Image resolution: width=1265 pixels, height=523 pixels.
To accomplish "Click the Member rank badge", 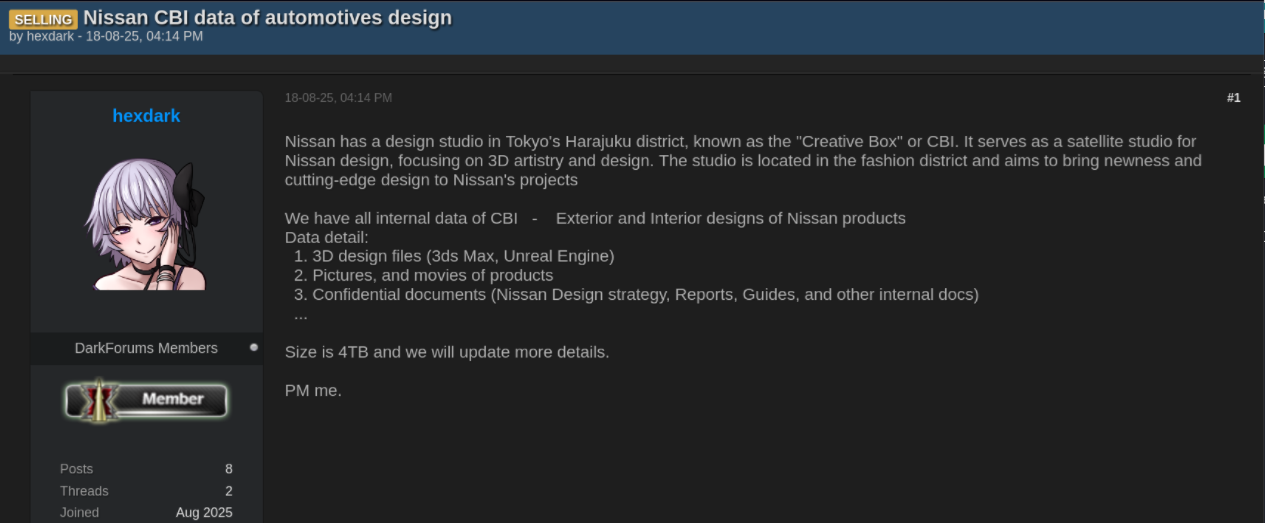I will [x=146, y=400].
